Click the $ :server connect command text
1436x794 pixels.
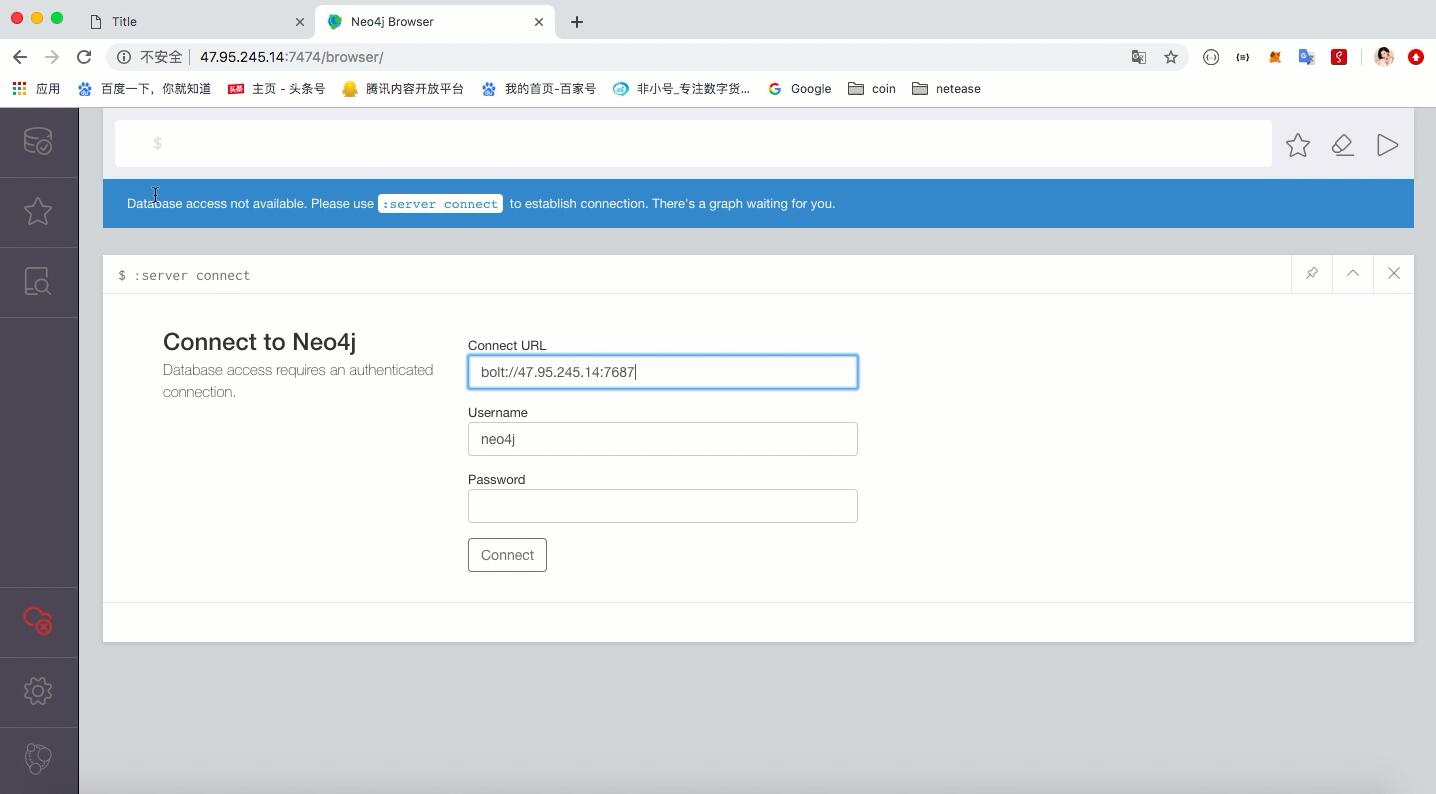click(x=184, y=275)
